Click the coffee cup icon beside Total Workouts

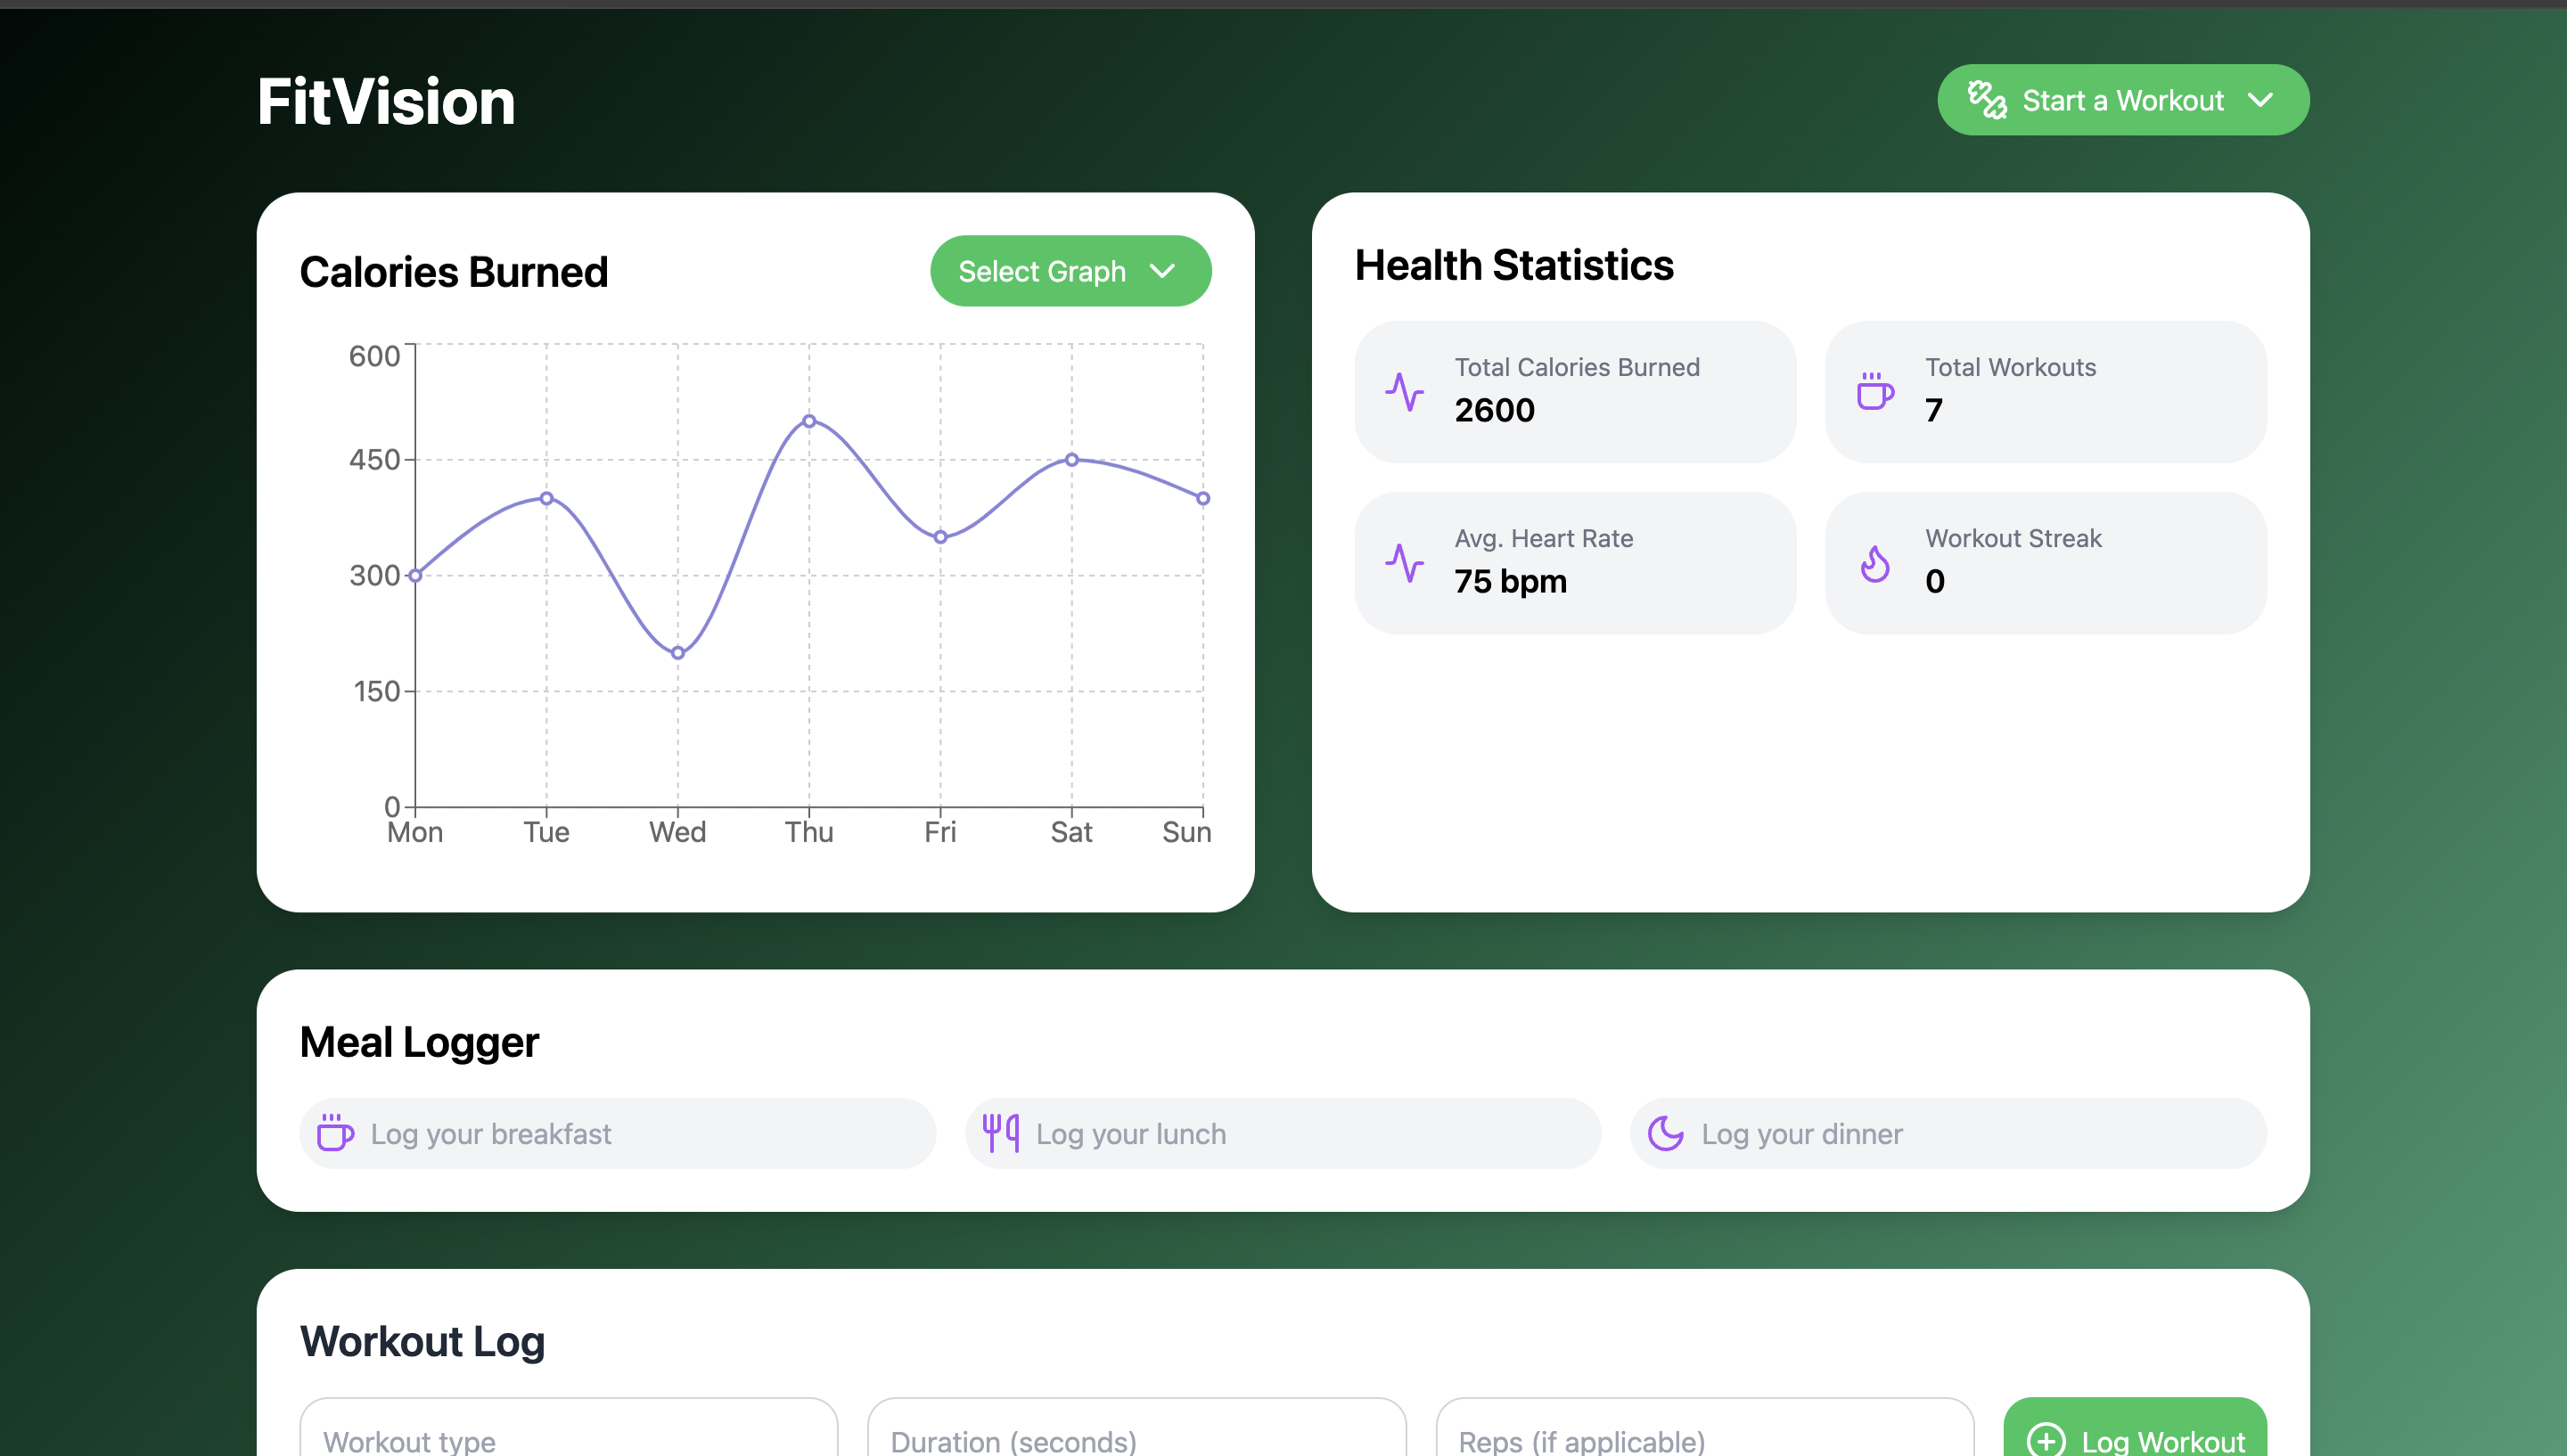click(1875, 392)
